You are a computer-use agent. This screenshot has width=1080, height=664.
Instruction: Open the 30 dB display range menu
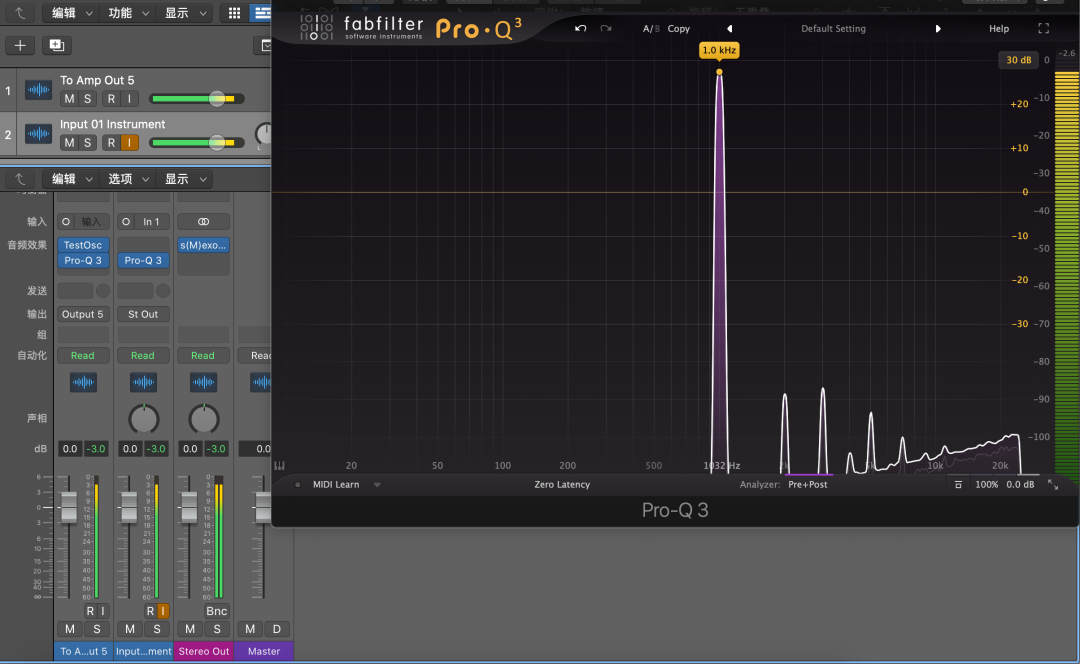(1019, 60)
